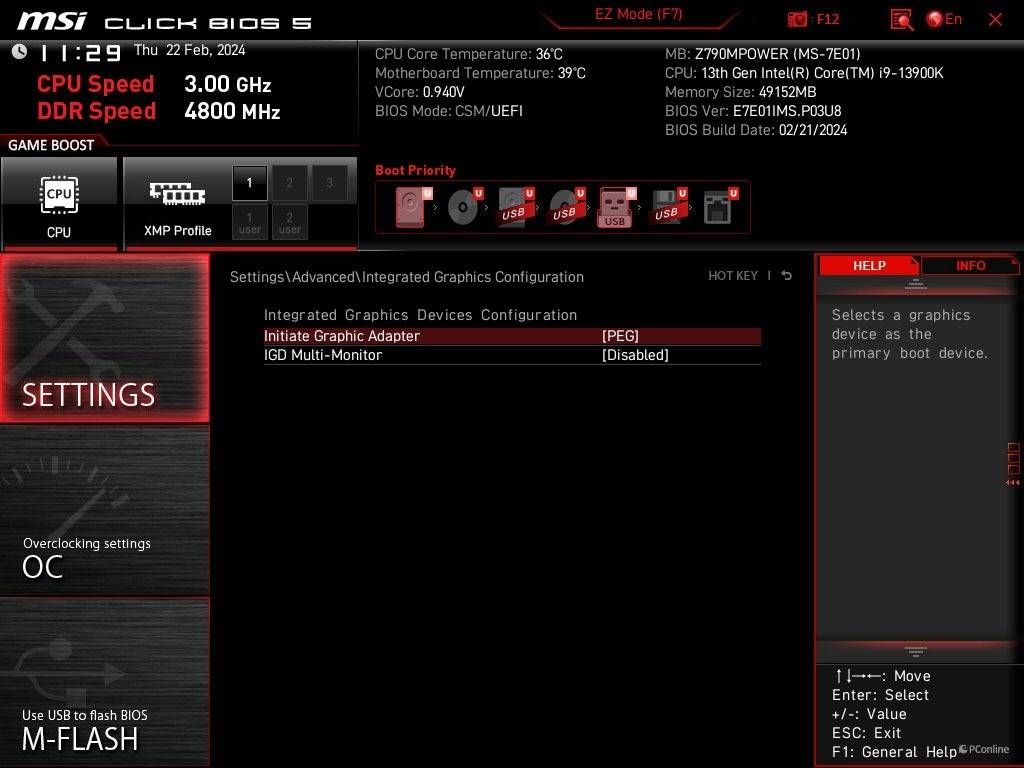
Task: Click the grip handle at the bottom of help panel
Action: tap(916, 651)
